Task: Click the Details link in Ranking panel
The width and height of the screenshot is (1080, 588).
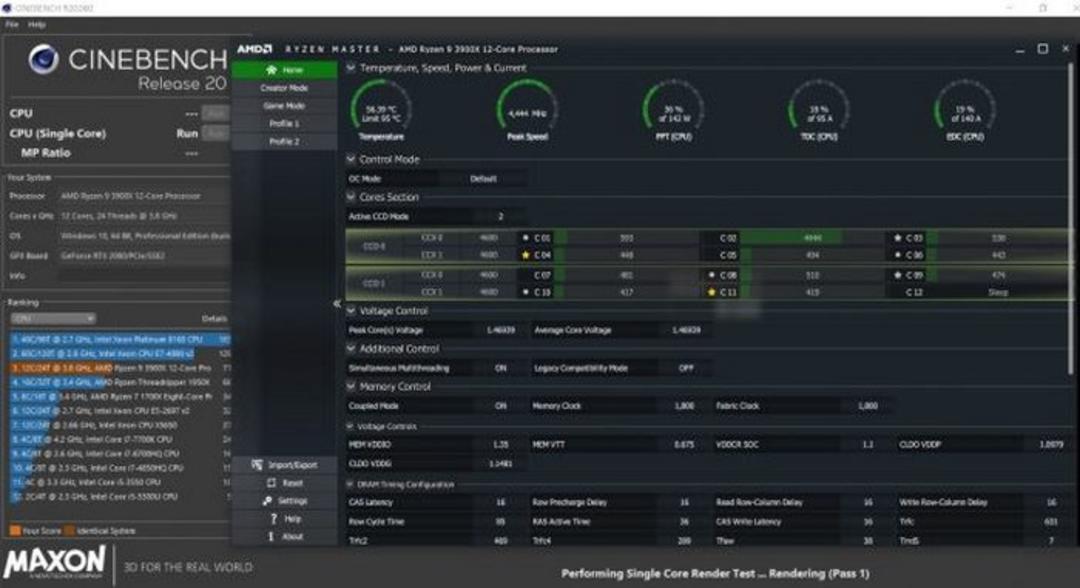Action: coord(214,319)
